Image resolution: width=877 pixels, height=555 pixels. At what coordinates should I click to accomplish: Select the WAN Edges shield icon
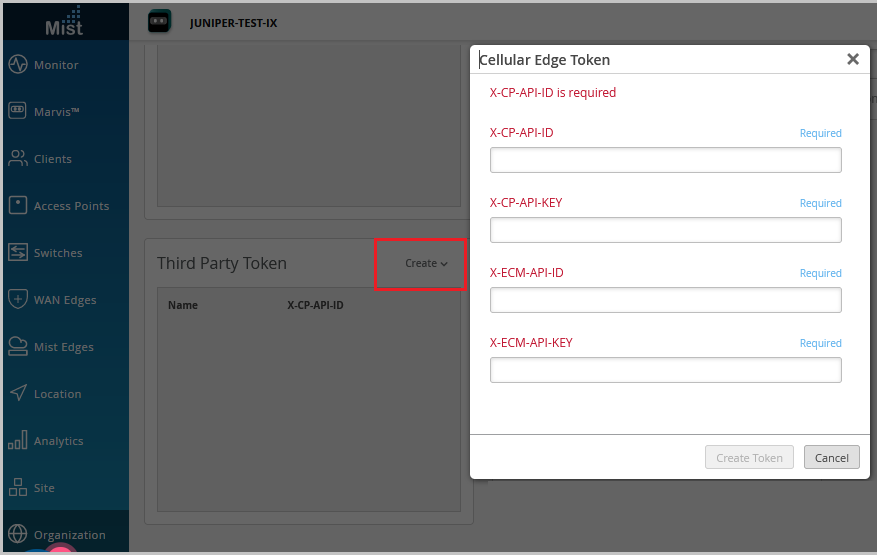click(x=17, y=300)
